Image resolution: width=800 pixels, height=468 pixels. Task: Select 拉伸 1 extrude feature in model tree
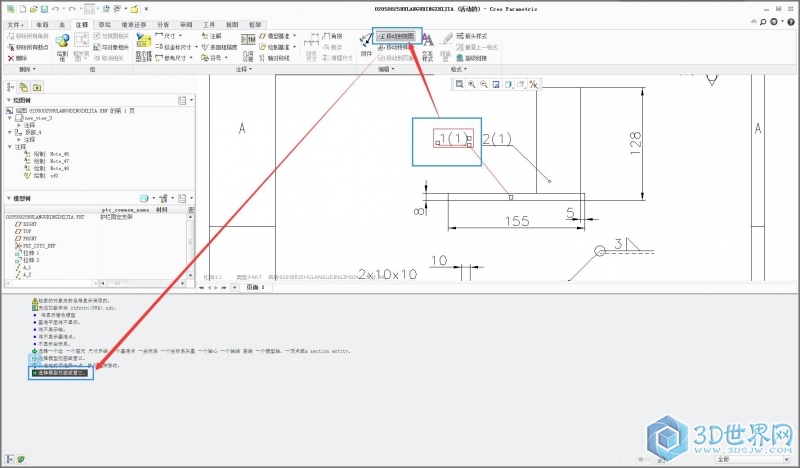27,253
